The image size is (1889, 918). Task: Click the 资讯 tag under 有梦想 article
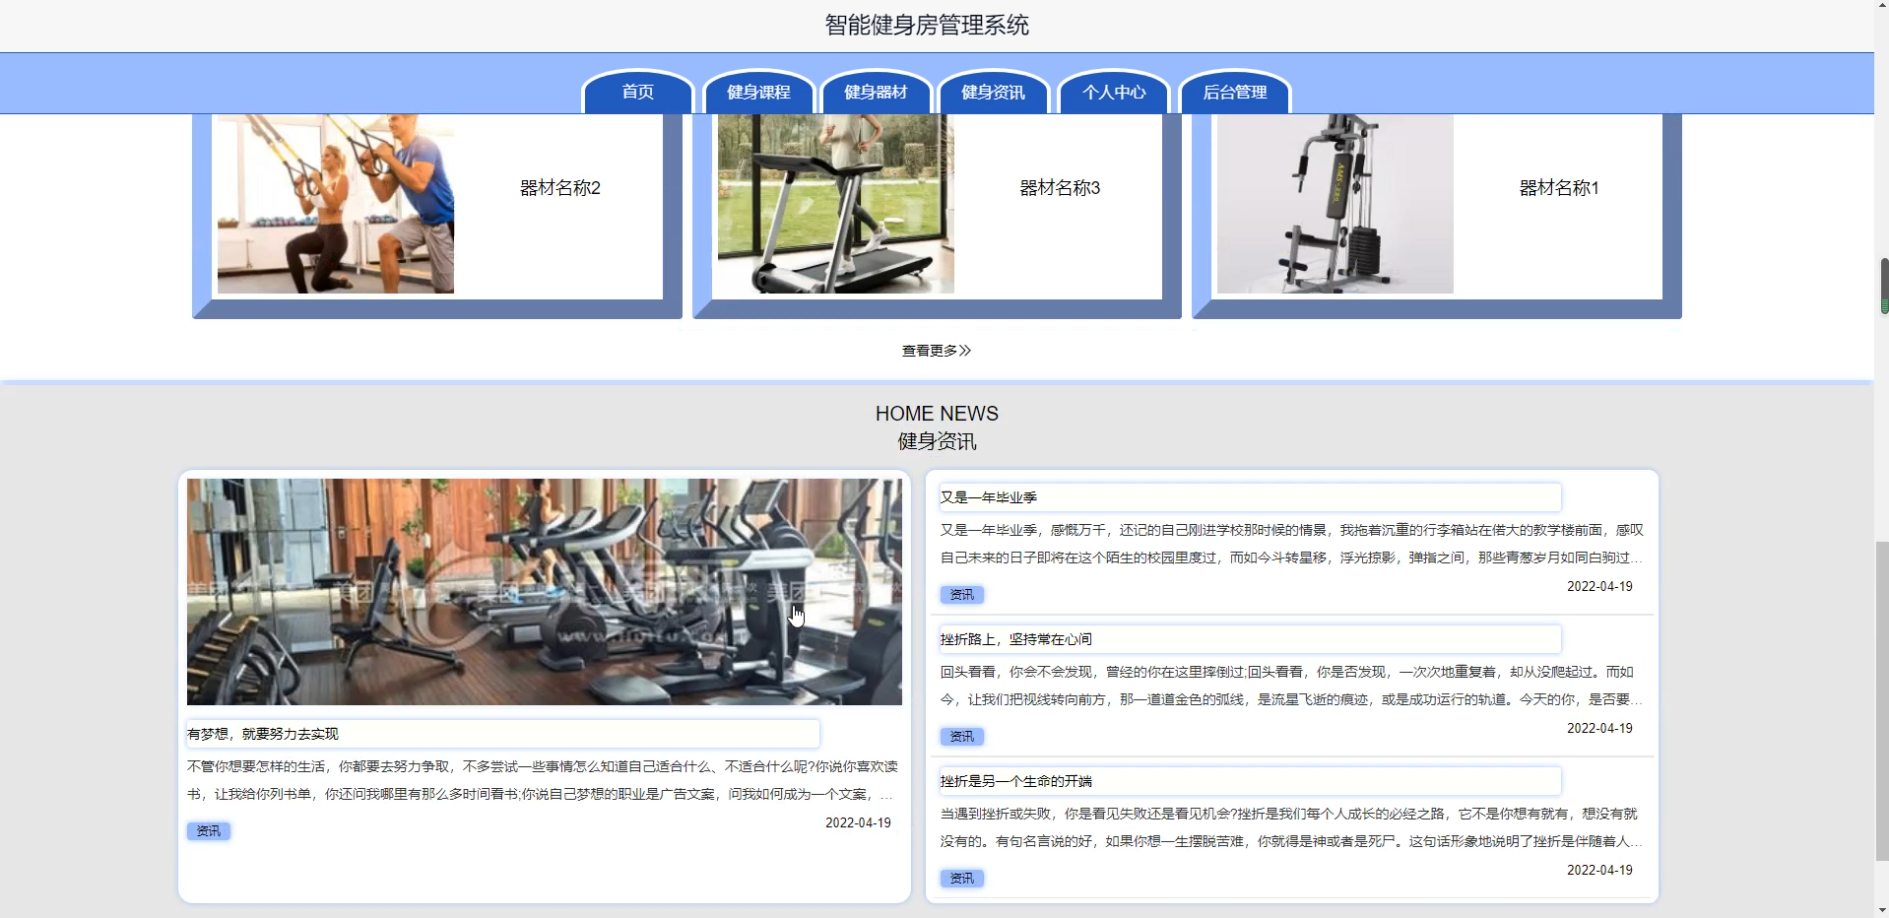pyautogui.click(x=209, y=831)
